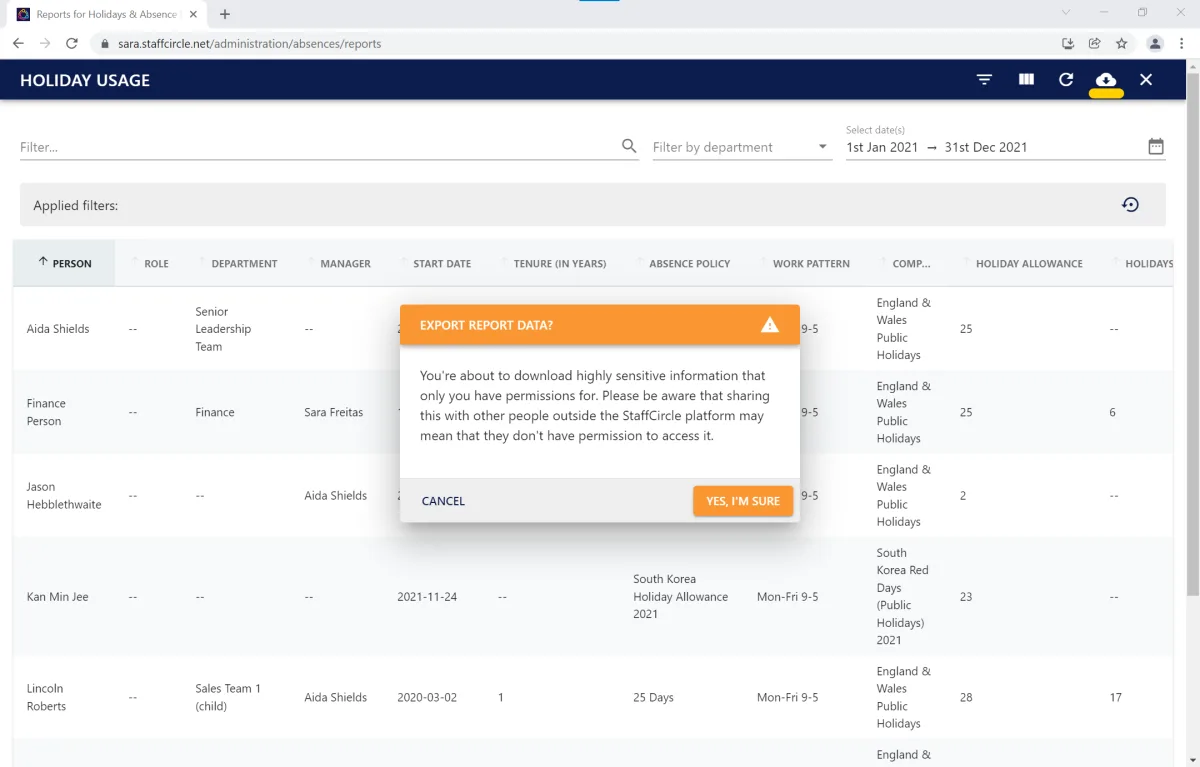Screen dimensions: 1200x767
Task: Open a new browser tab
Action: click(x=225, y=14)
